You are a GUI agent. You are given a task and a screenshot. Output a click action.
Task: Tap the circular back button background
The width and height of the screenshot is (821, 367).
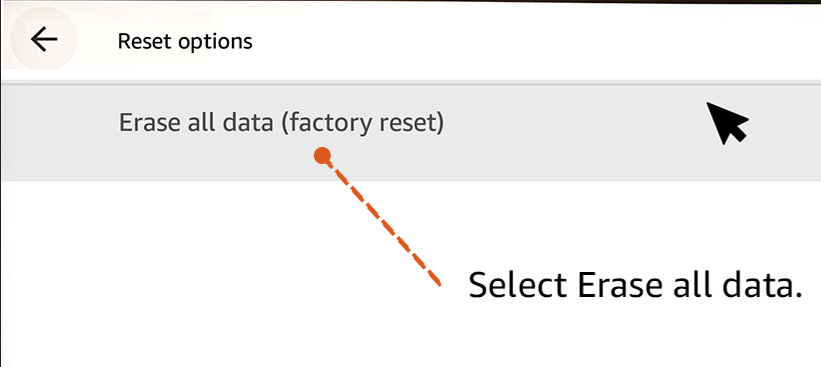click(44, 40)
